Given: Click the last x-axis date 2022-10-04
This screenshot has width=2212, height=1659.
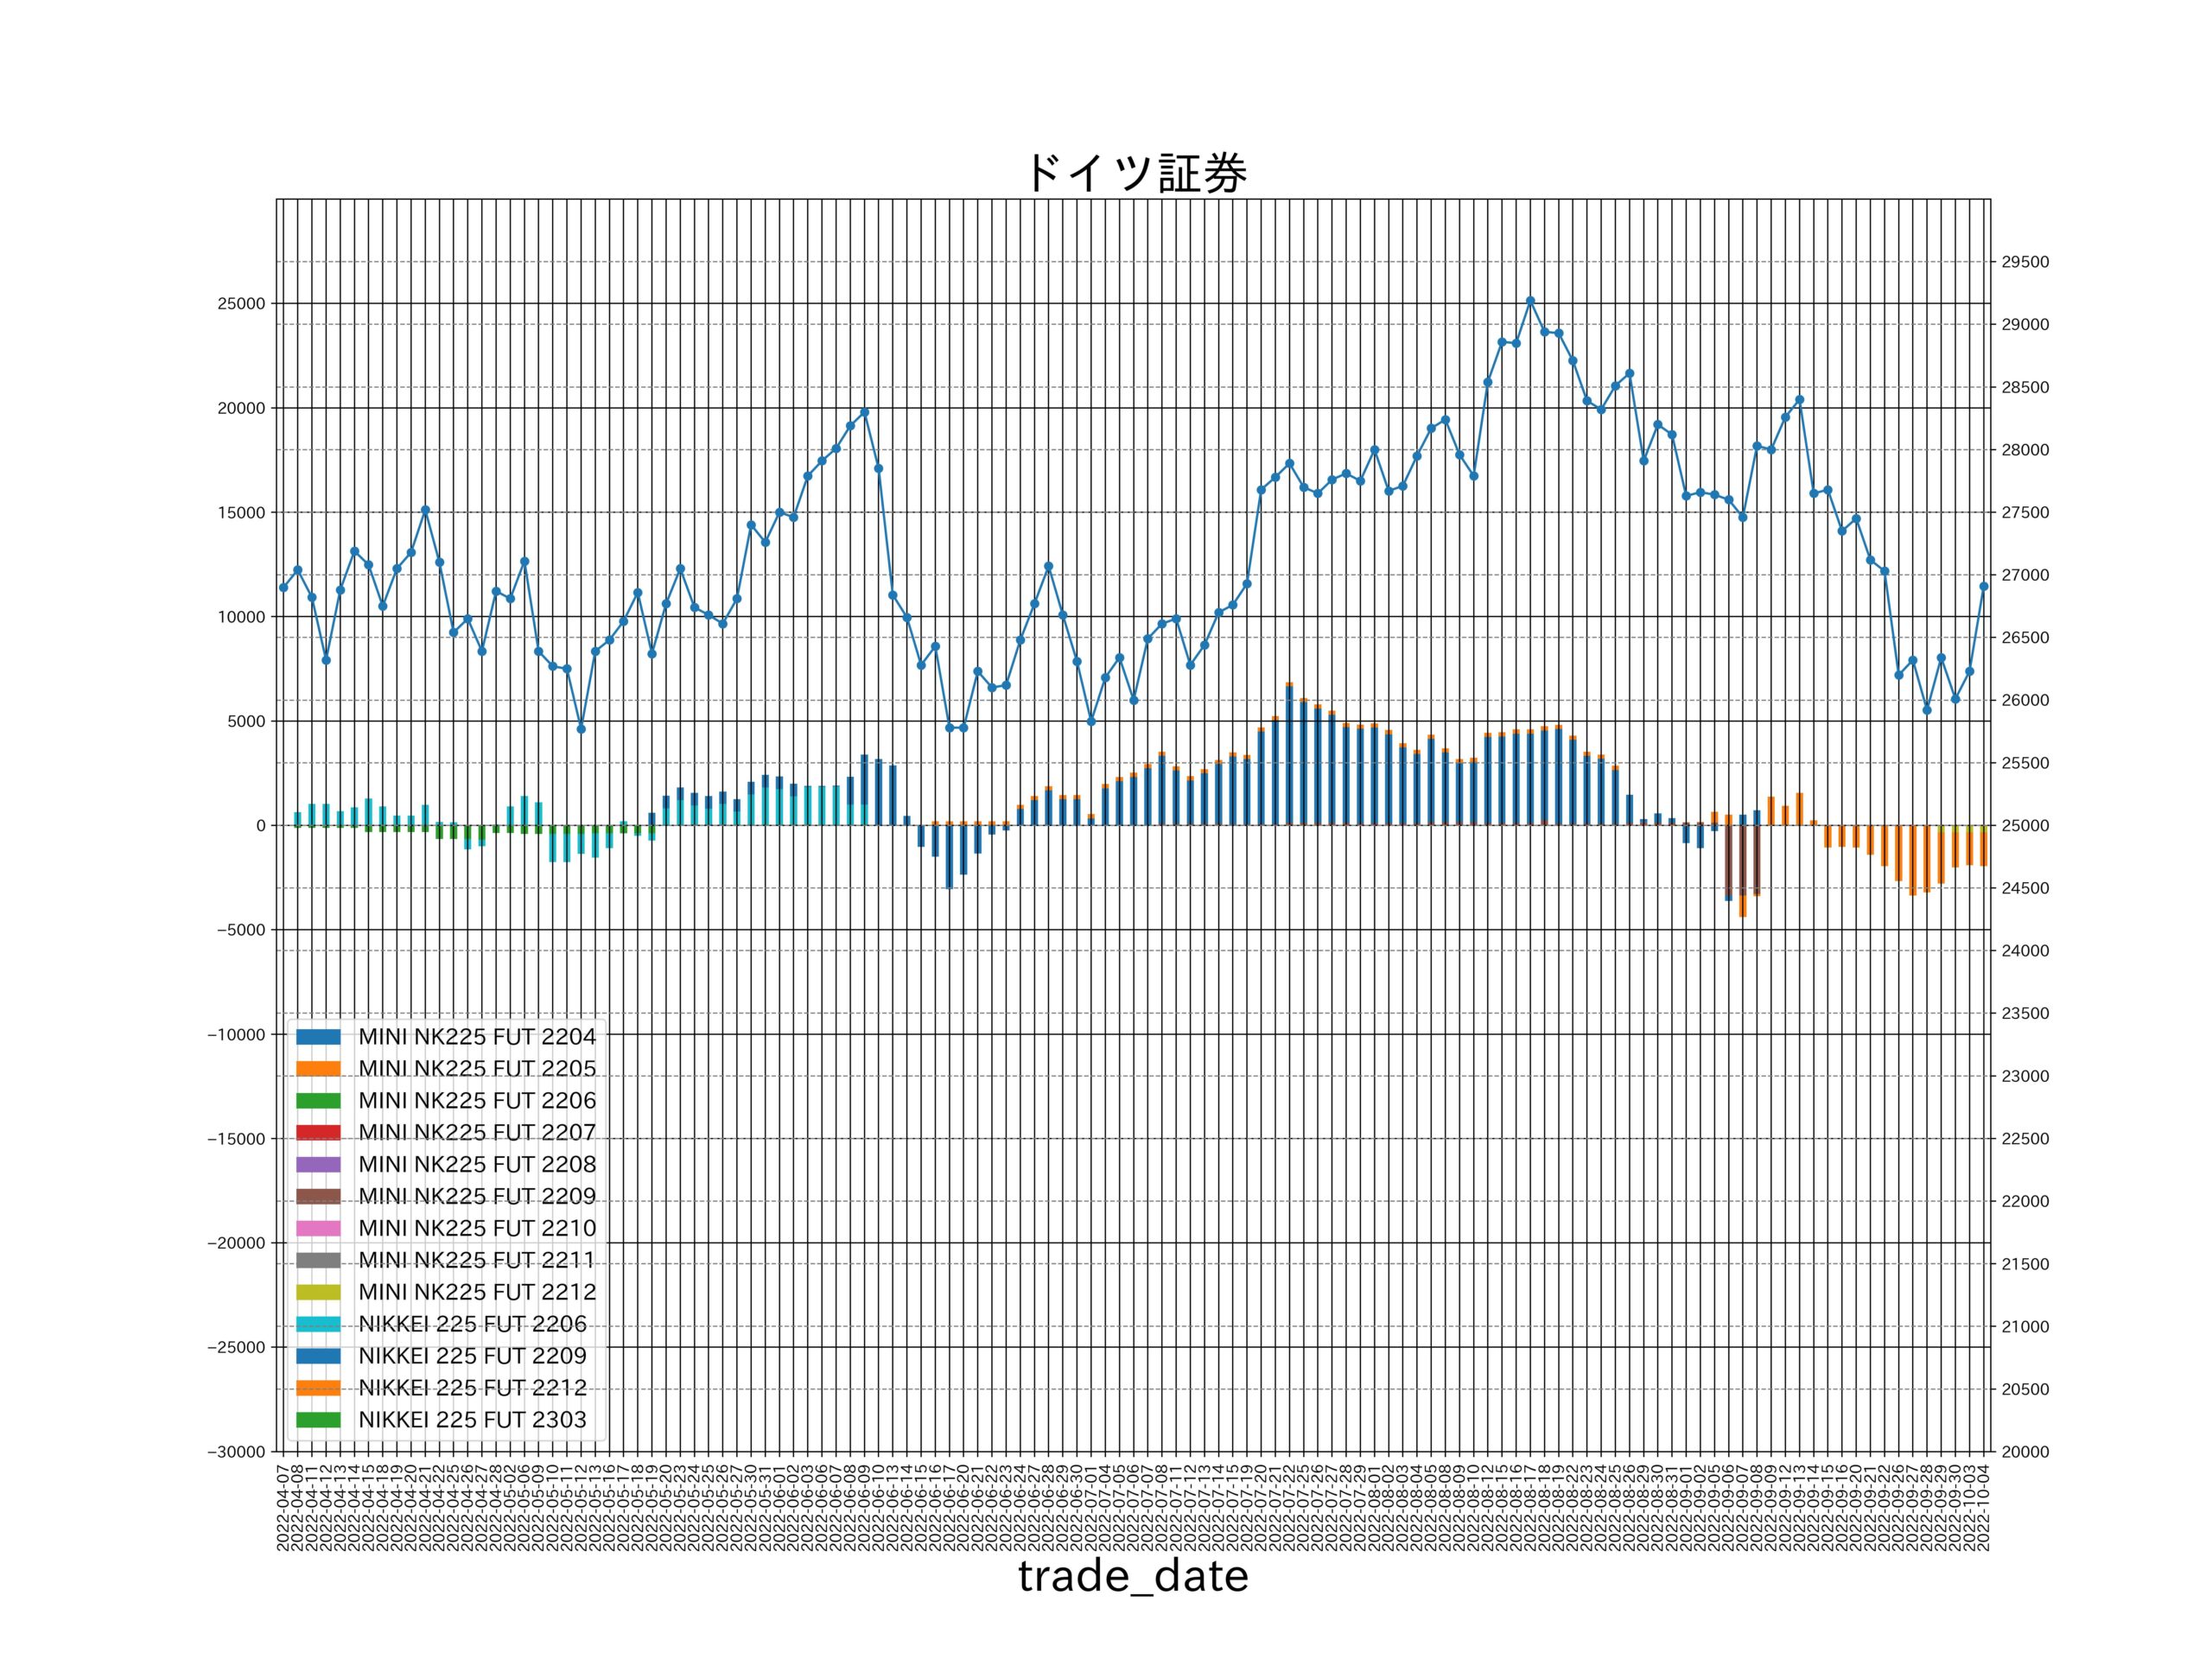Looking at the screenshot, I should point(1984,1506).
